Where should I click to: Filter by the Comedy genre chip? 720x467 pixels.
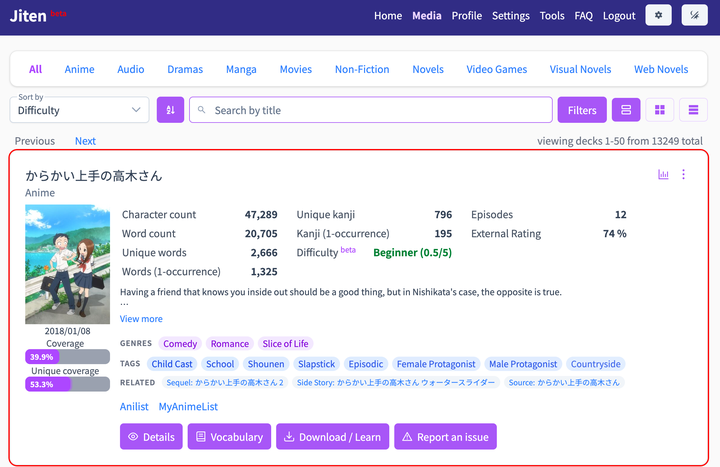coord(180,343)
